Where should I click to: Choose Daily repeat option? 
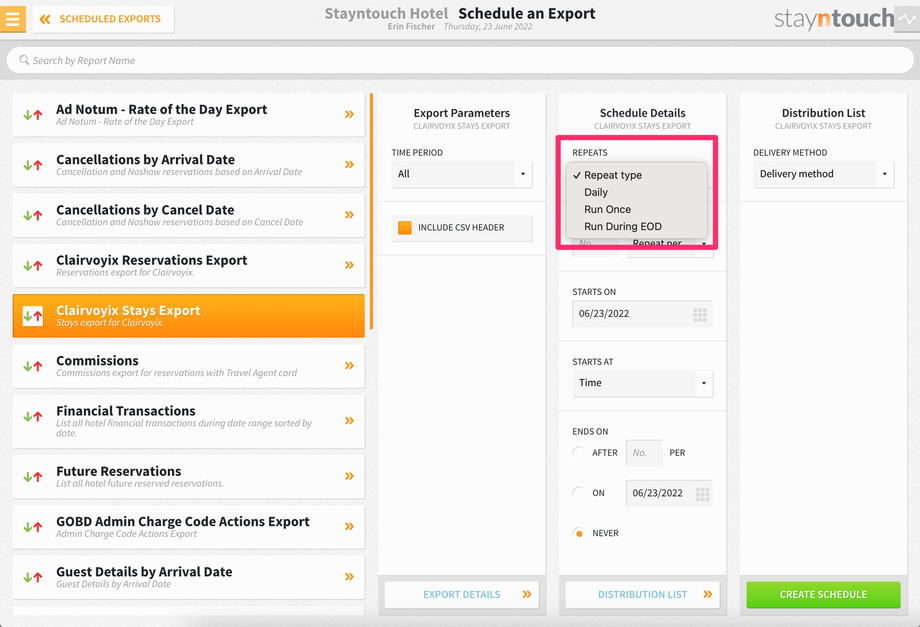tap(637, 192)
